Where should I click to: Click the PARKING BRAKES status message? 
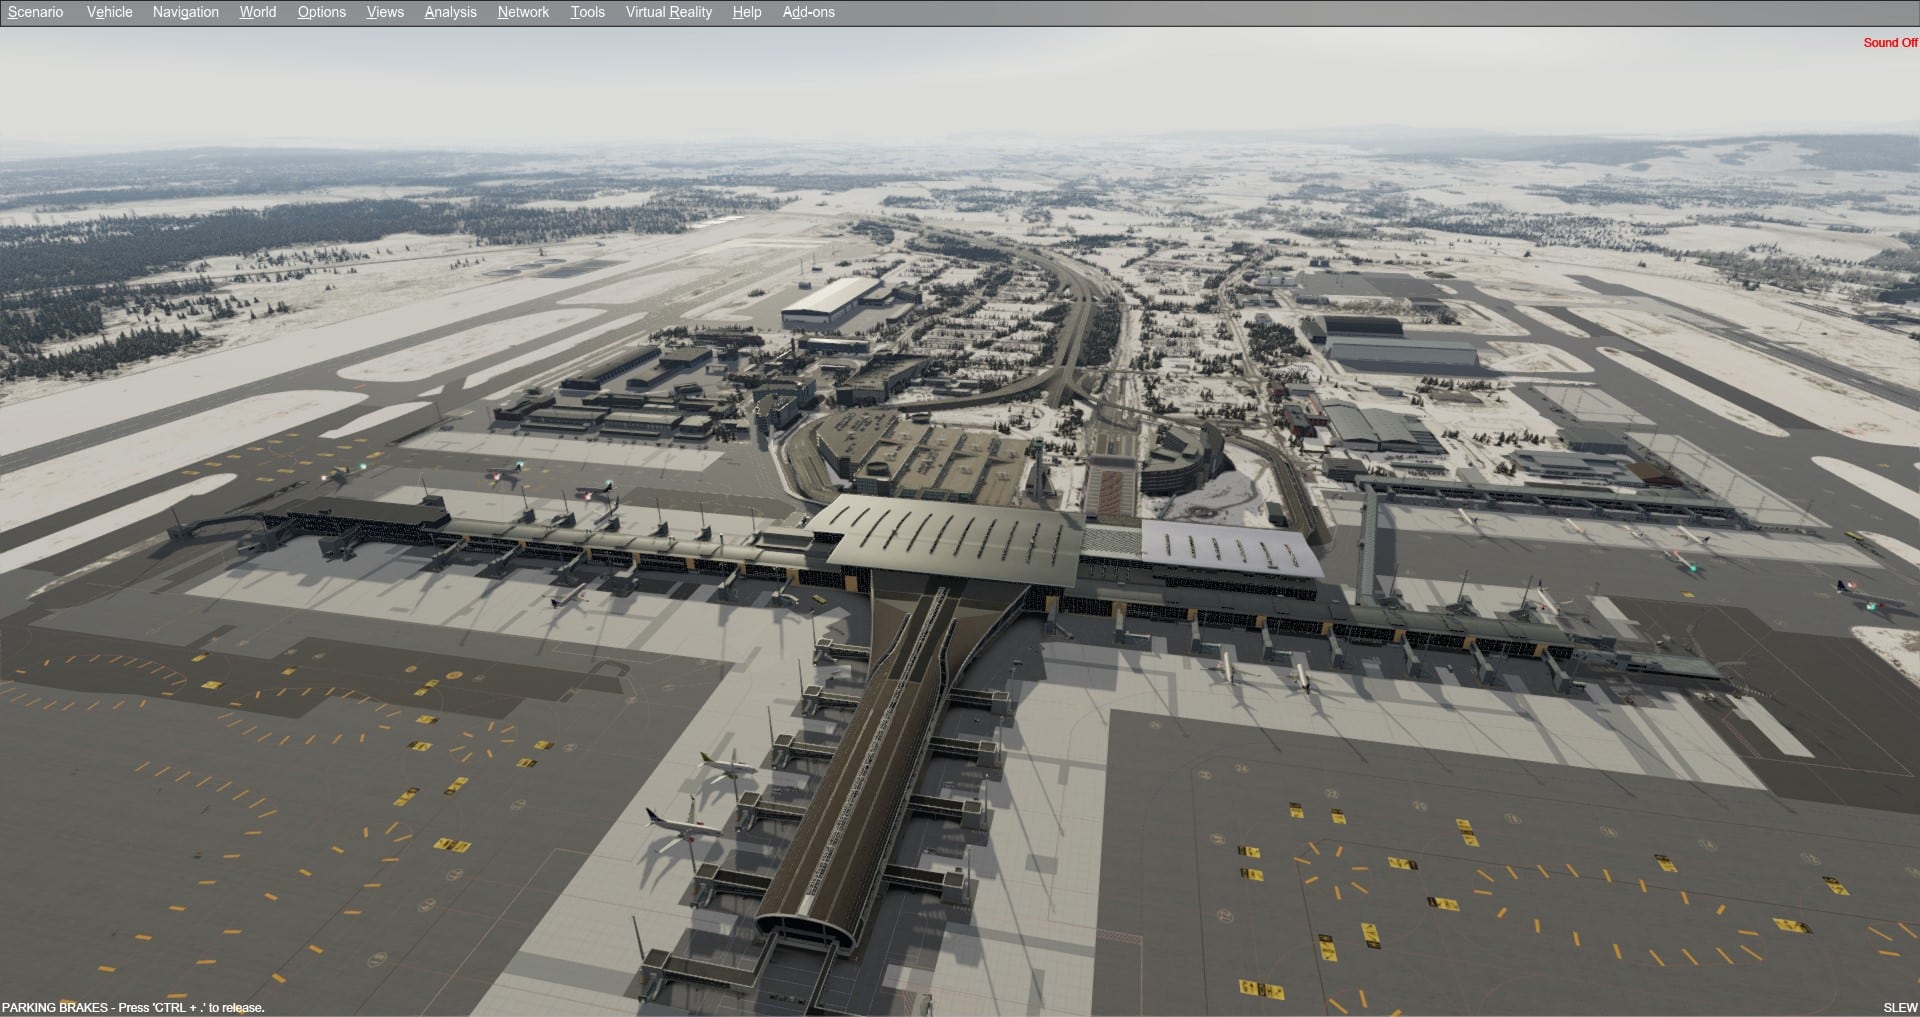point(133,1007)
